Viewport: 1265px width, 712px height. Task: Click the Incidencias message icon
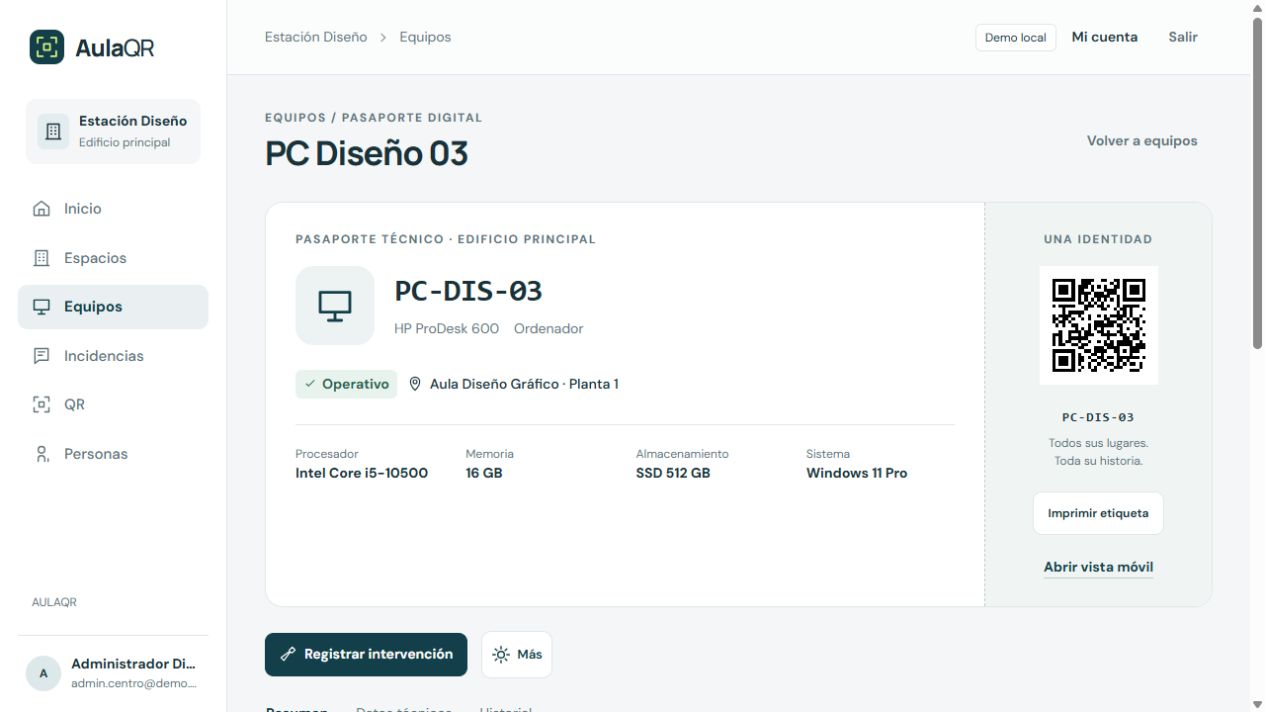(41, 356)
